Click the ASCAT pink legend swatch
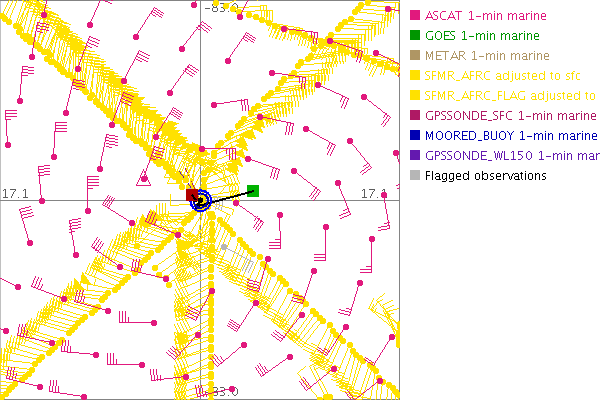 (415, 15)
